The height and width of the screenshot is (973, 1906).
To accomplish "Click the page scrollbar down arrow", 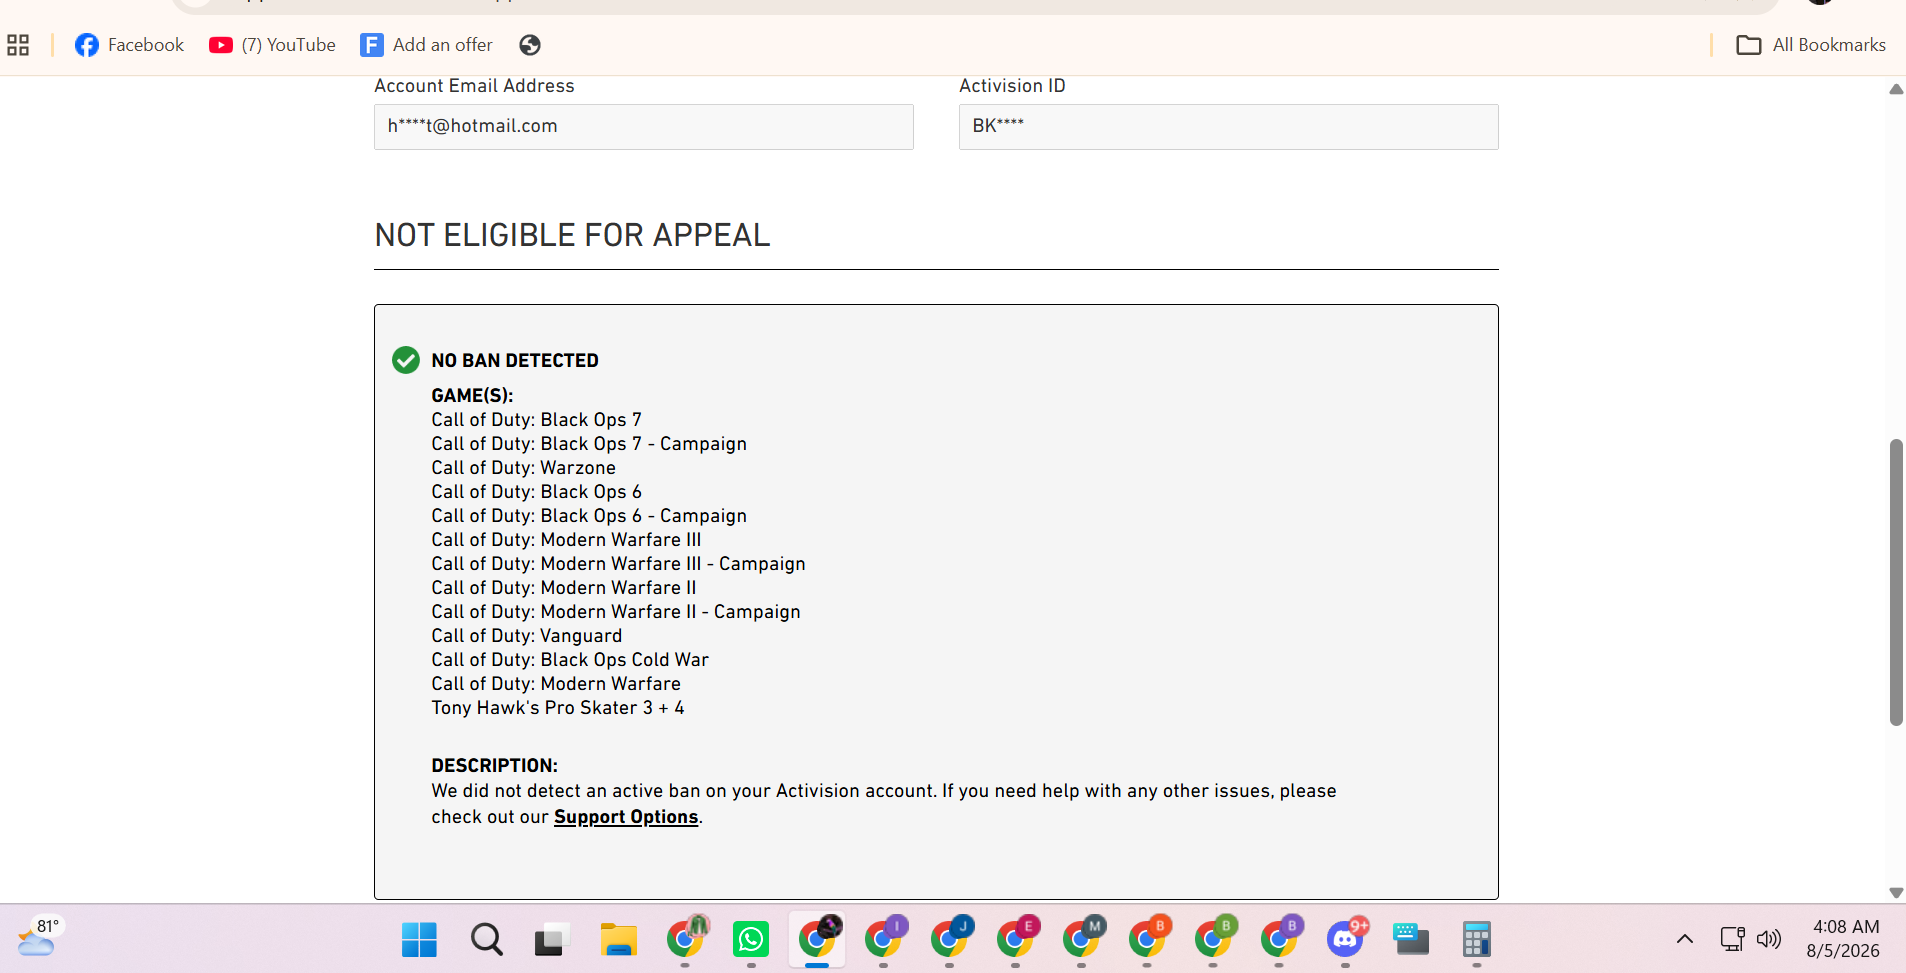I will pyautogui.click(x=1896, y=893).
